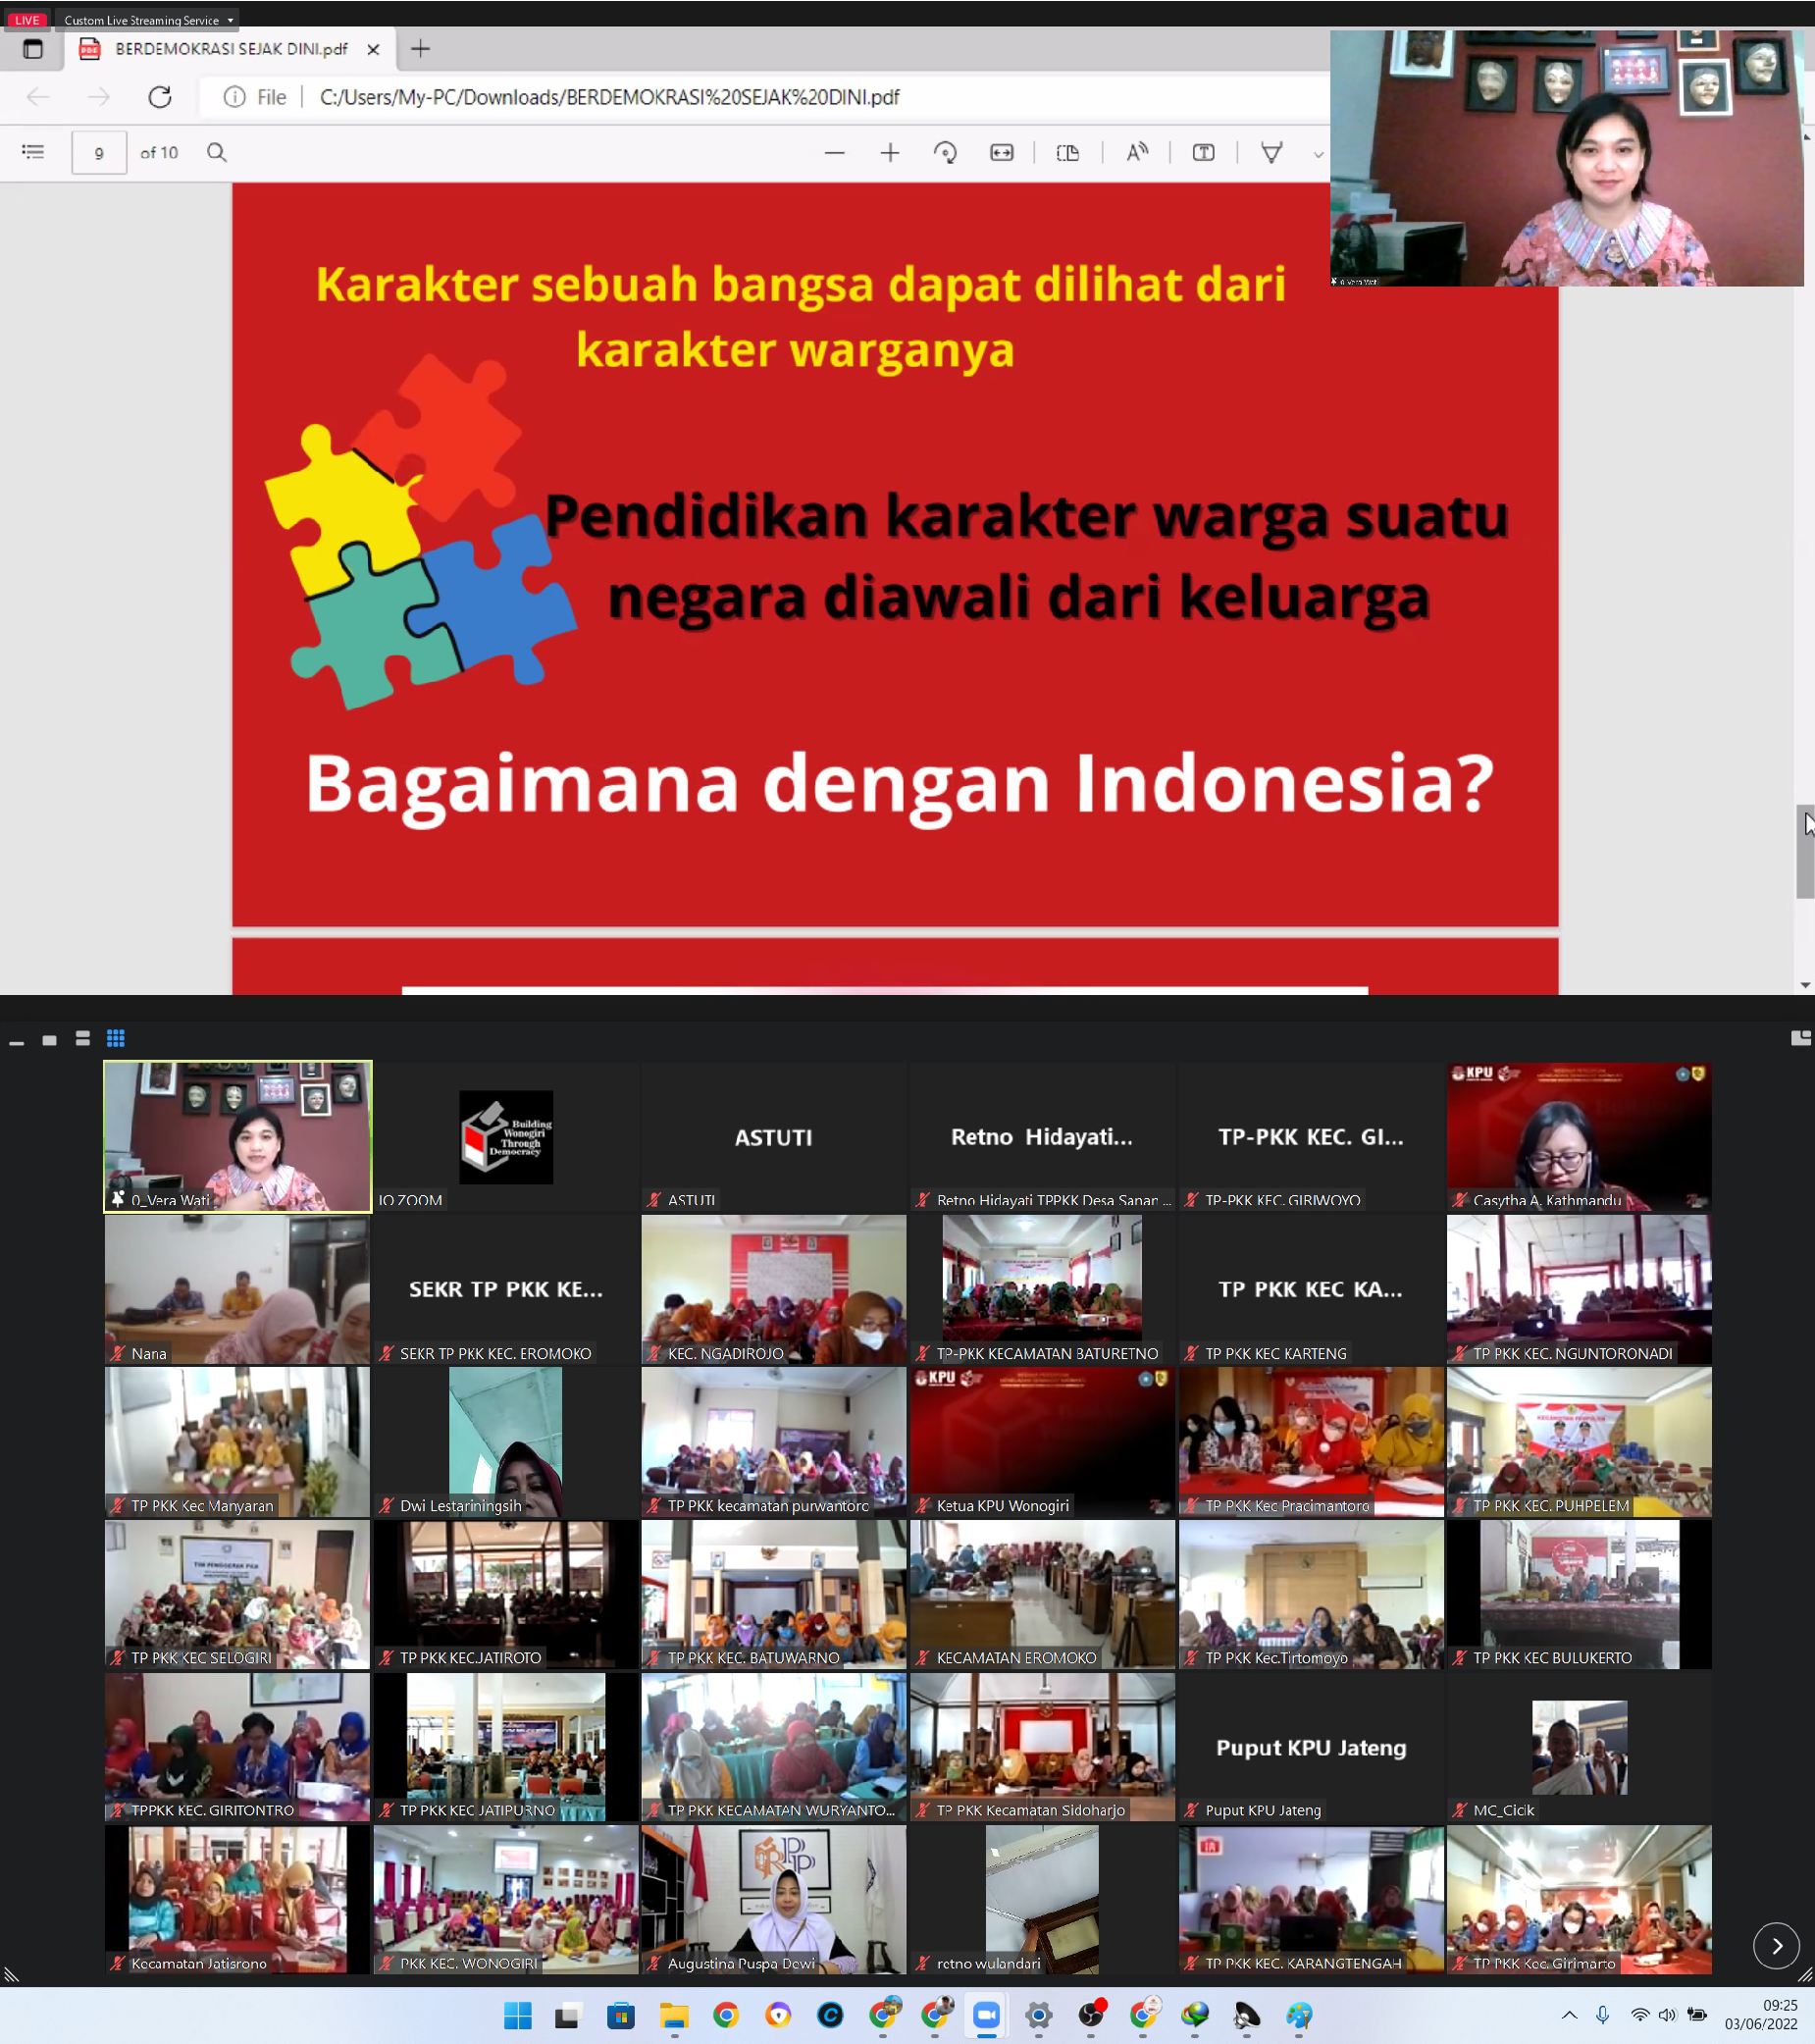The width and height of the screenshot is (1815, 2044).
Task: Open a new browser tab
Action: (421, 49)
